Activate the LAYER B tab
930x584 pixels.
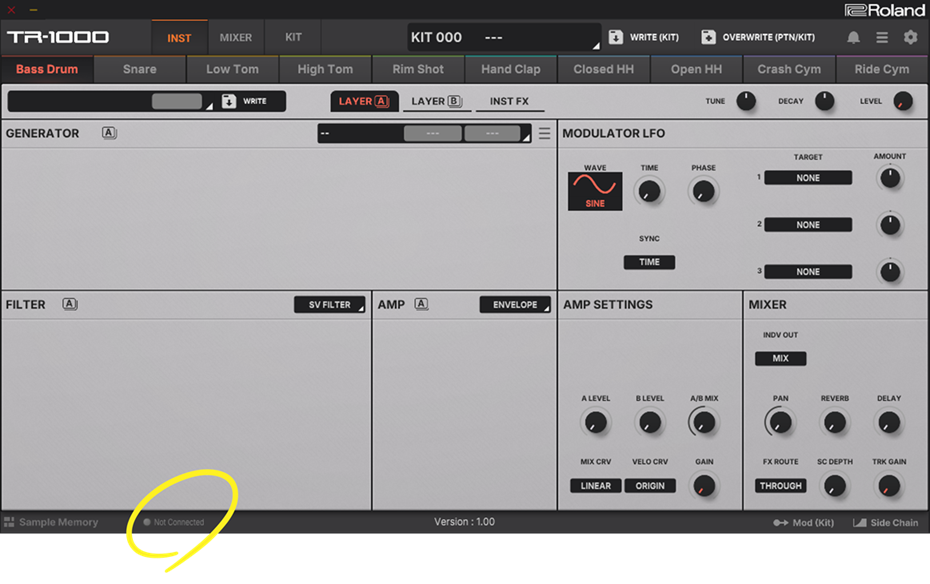coord(437,101)
